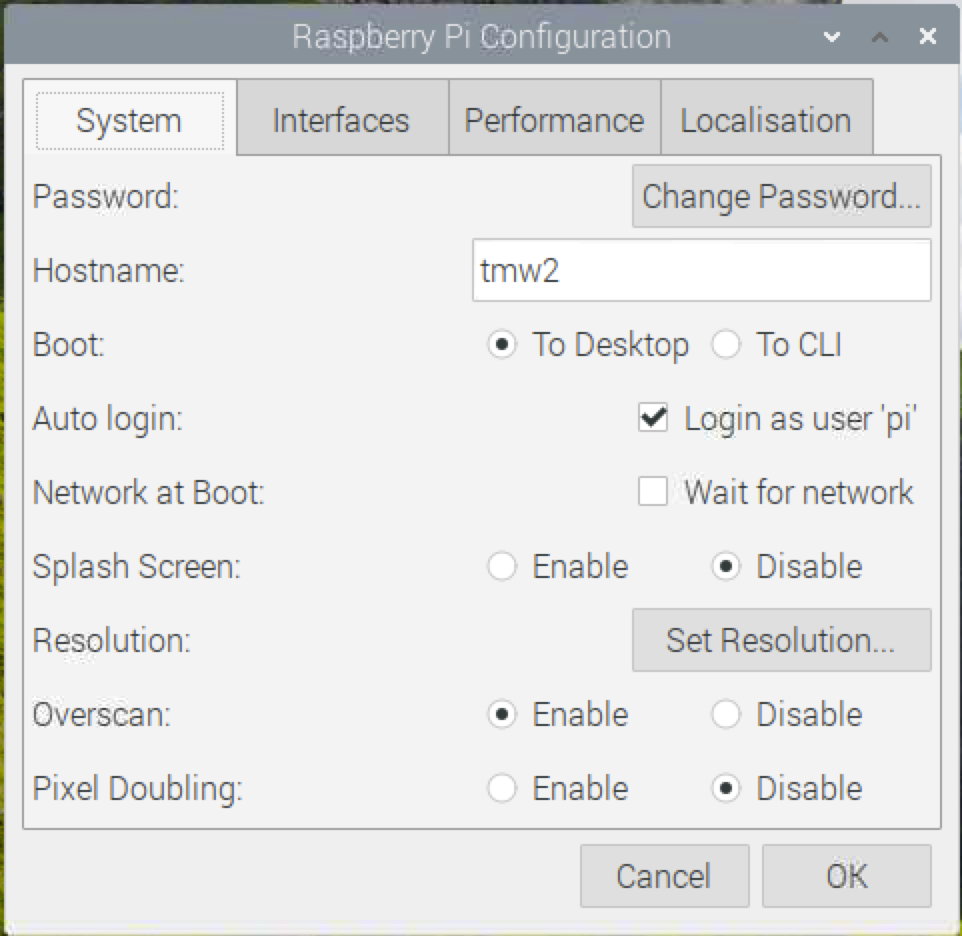Uncheck Login as user 'pi'
962x936 pixels.
(x=653, y=419)
